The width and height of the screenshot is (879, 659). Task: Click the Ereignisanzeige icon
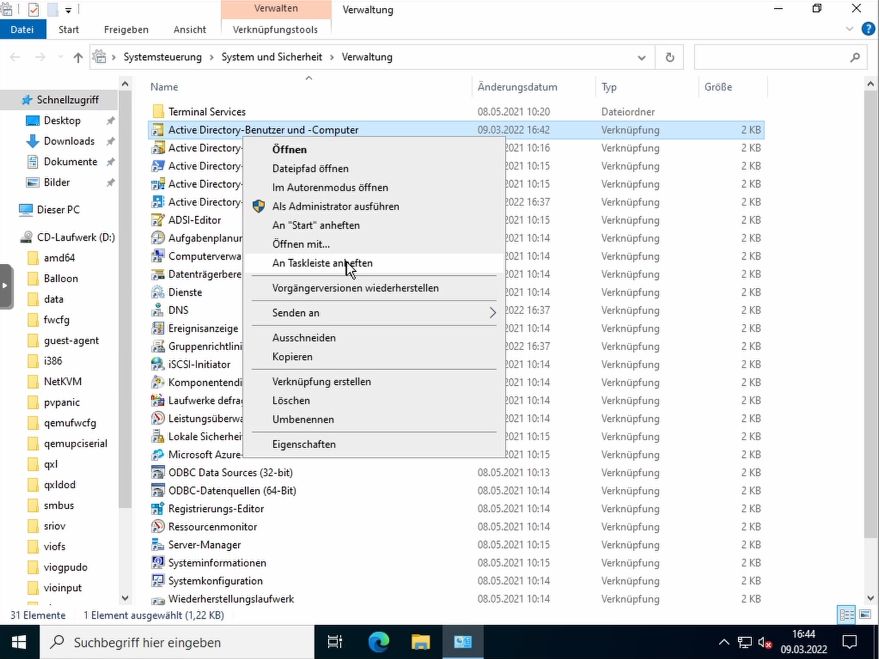tap(158, 328)
